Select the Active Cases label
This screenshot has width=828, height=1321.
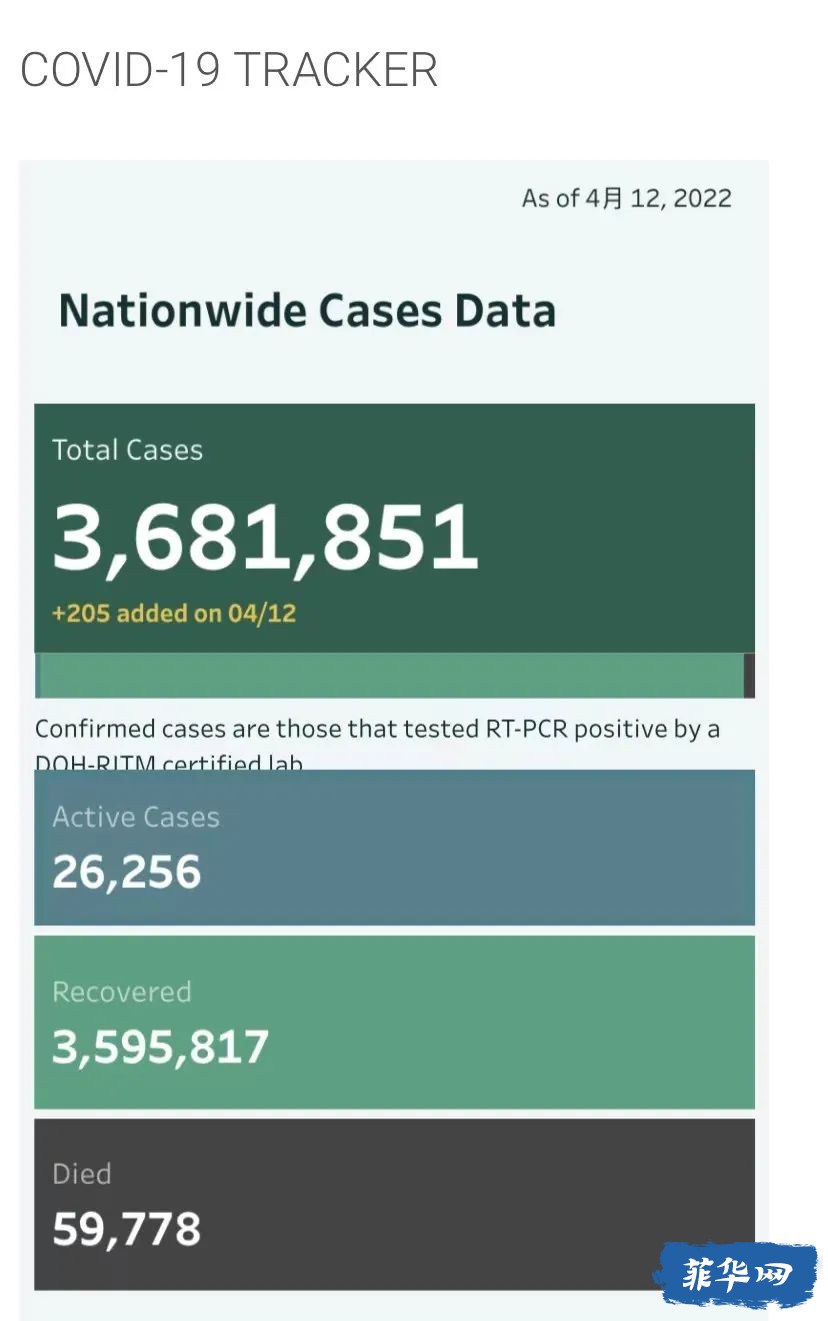(136, 817)
